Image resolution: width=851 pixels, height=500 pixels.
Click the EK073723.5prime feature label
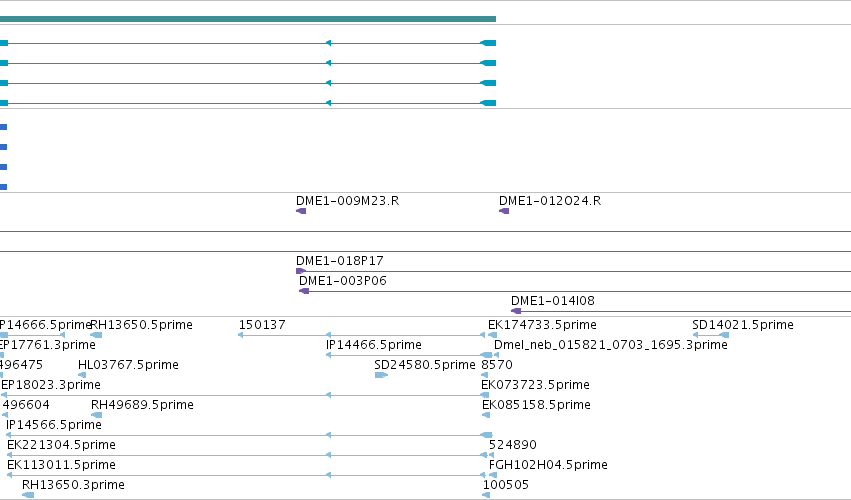click(535, 385)
